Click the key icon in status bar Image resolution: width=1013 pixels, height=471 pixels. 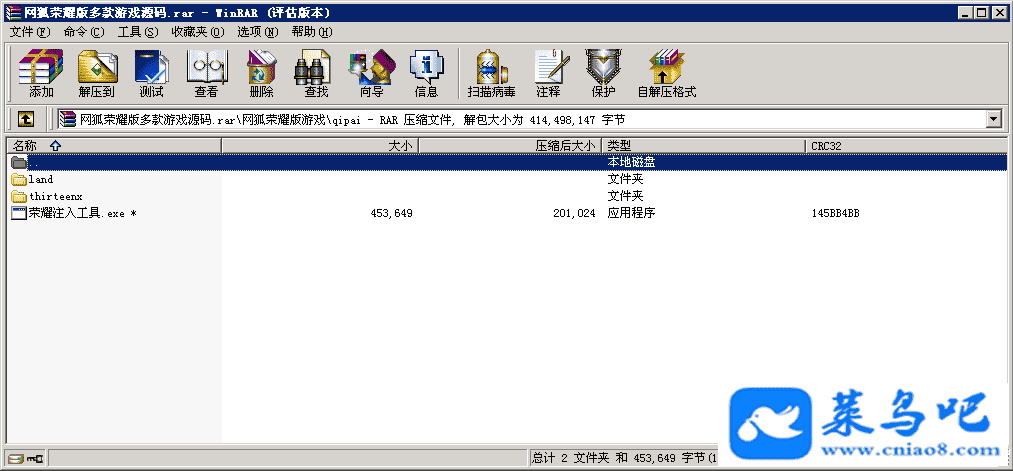click(36, 459)
